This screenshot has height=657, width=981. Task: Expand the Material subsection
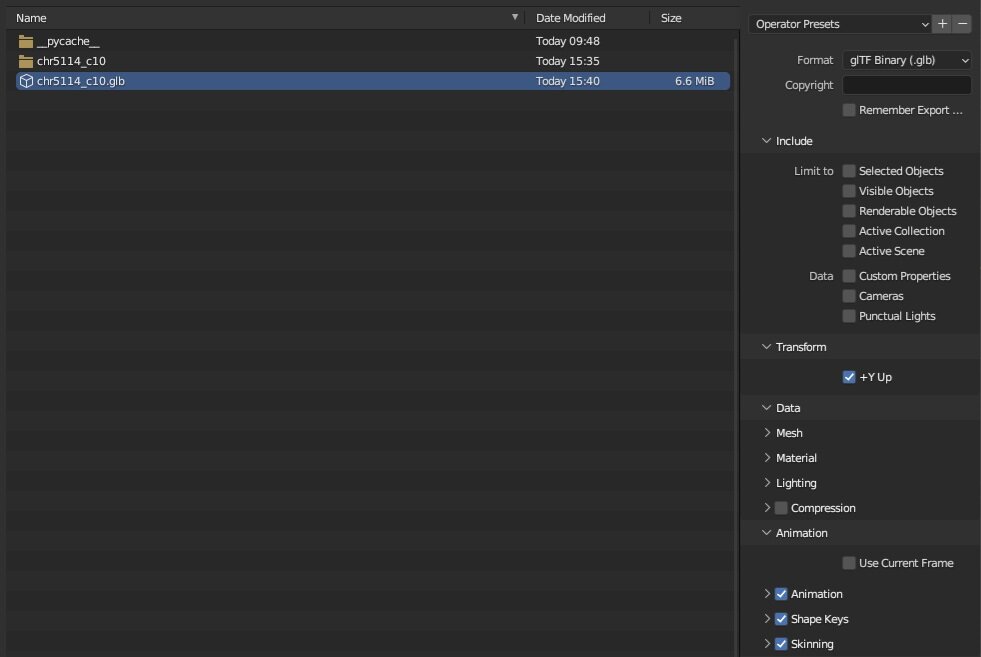pos(767,458)
